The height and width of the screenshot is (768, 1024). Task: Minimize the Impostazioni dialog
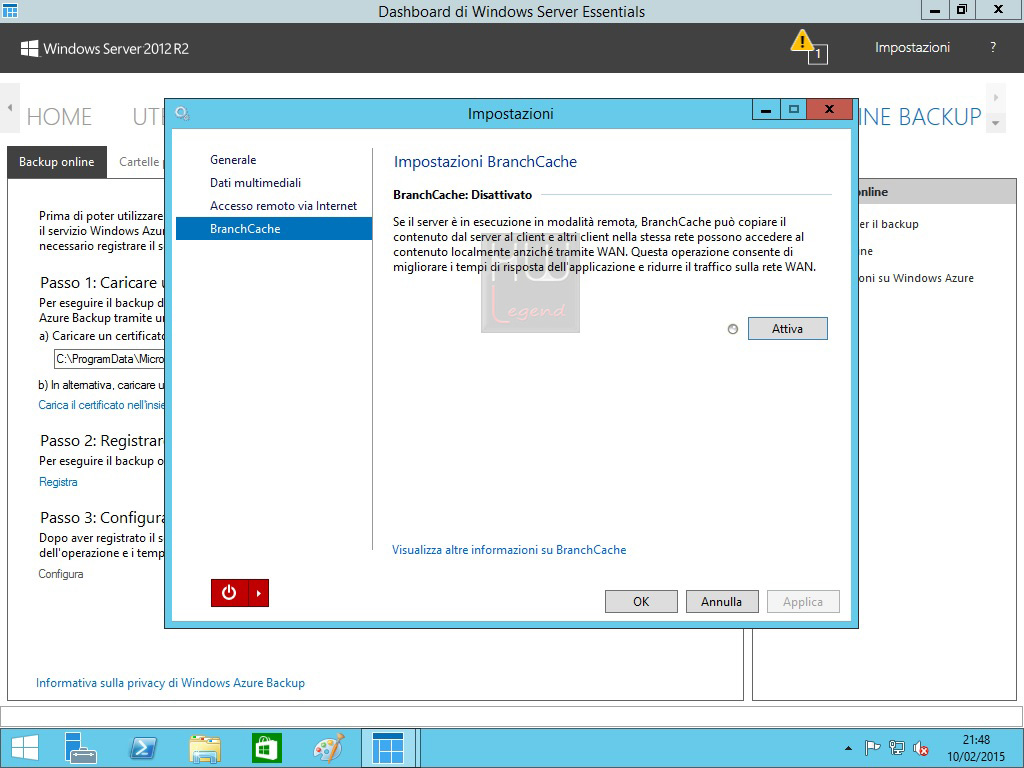point(766,110)
